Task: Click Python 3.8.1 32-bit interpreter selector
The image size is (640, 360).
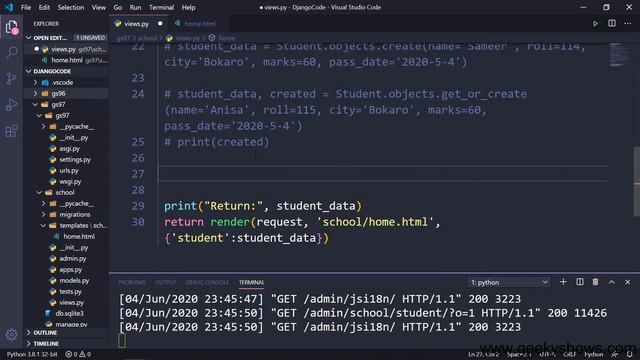Action: 32,354
